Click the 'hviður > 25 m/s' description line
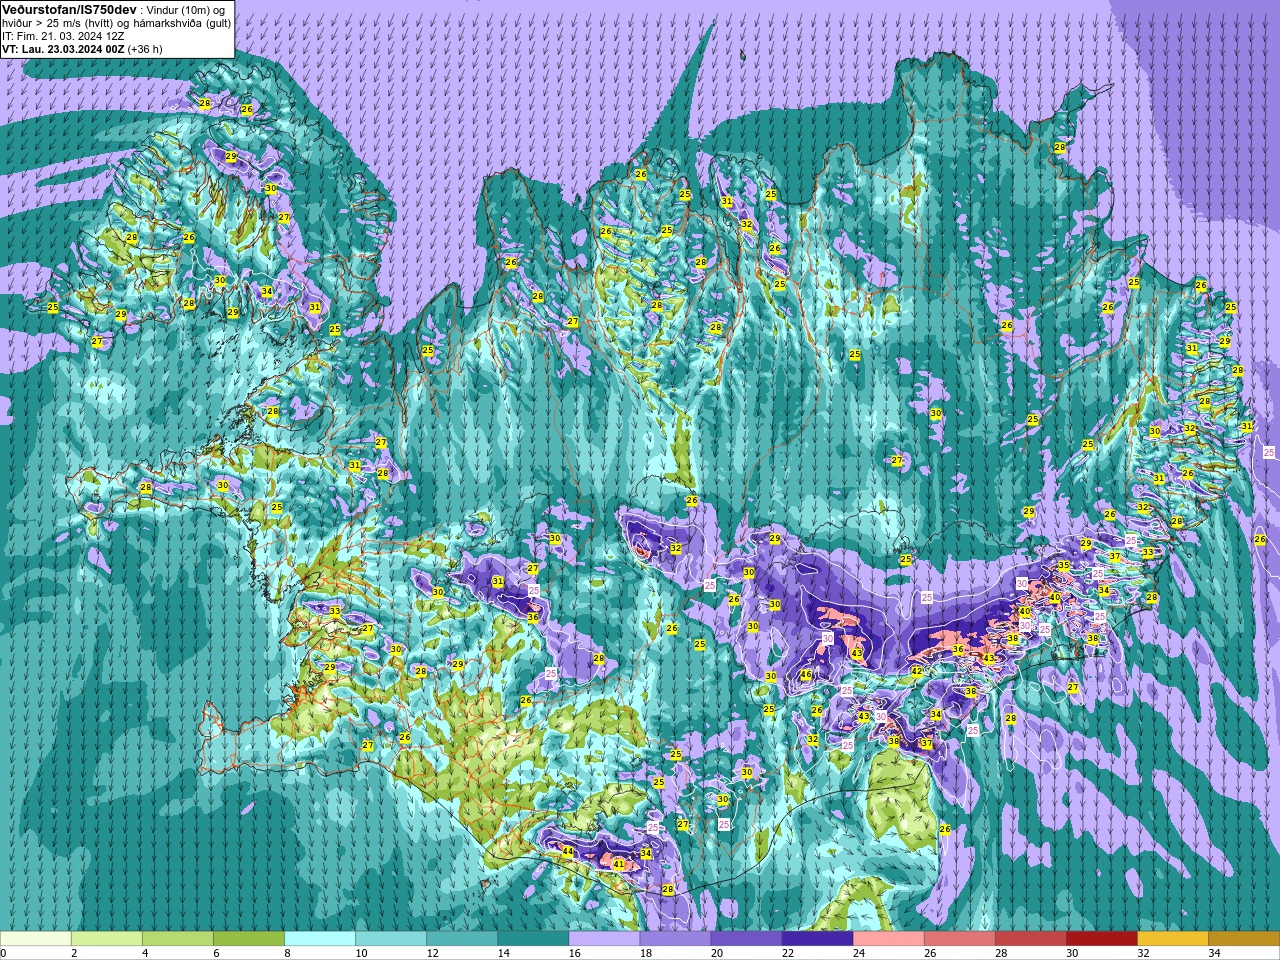 pyautogui.click(x=116, y=23)
